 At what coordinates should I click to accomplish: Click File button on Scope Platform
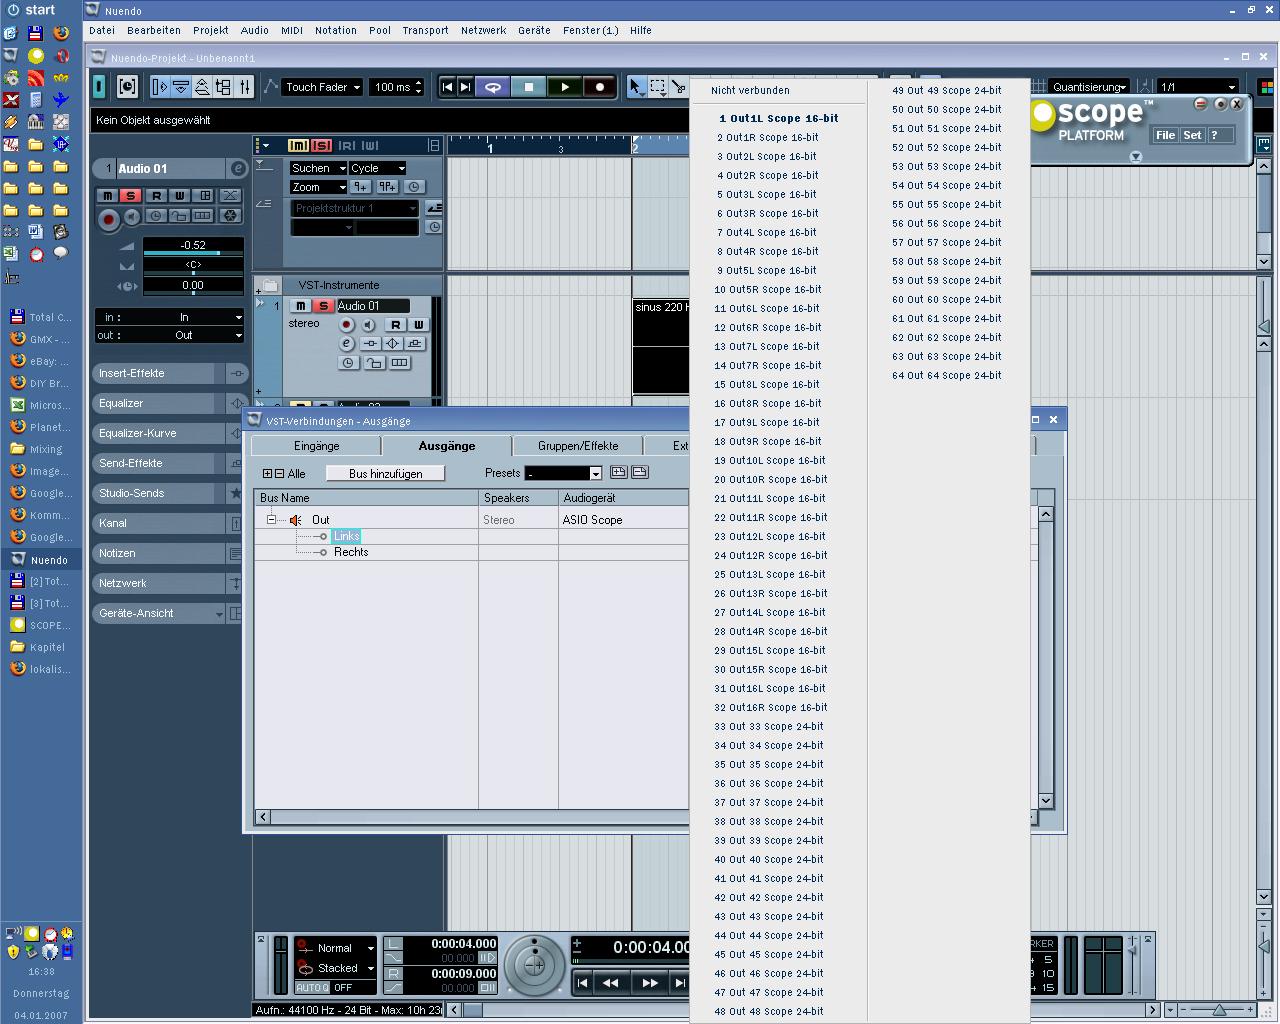pos(1165,135)
